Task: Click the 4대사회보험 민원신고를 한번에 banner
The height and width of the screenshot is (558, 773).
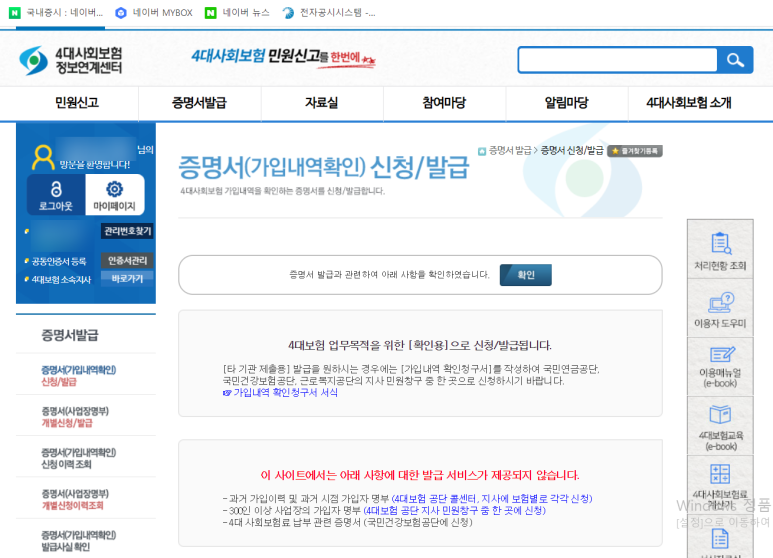Action: pos(283,58)
